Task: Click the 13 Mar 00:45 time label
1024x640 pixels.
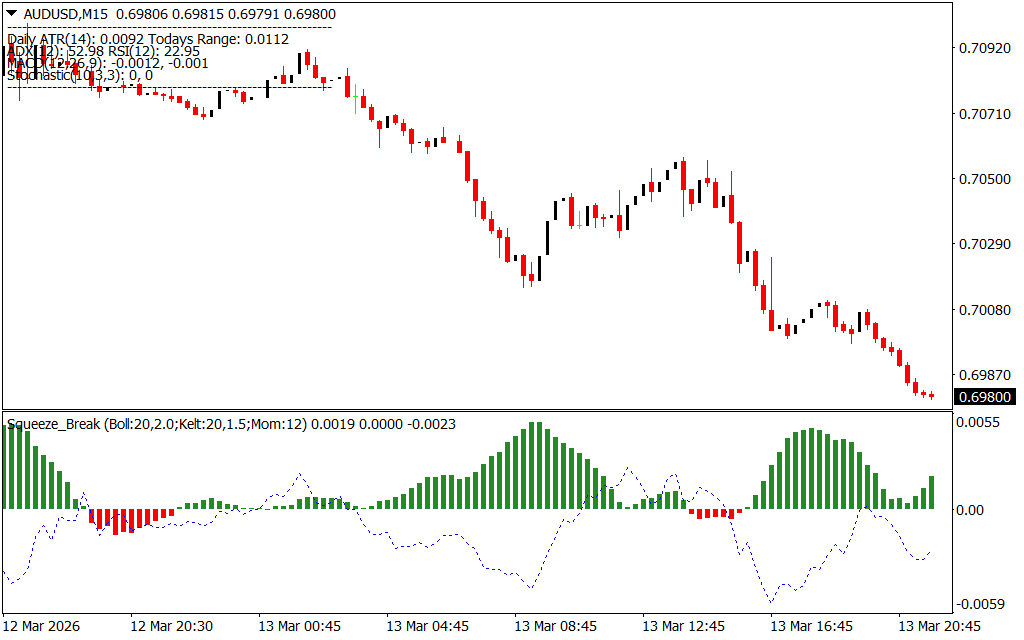Action: (299, 626)
